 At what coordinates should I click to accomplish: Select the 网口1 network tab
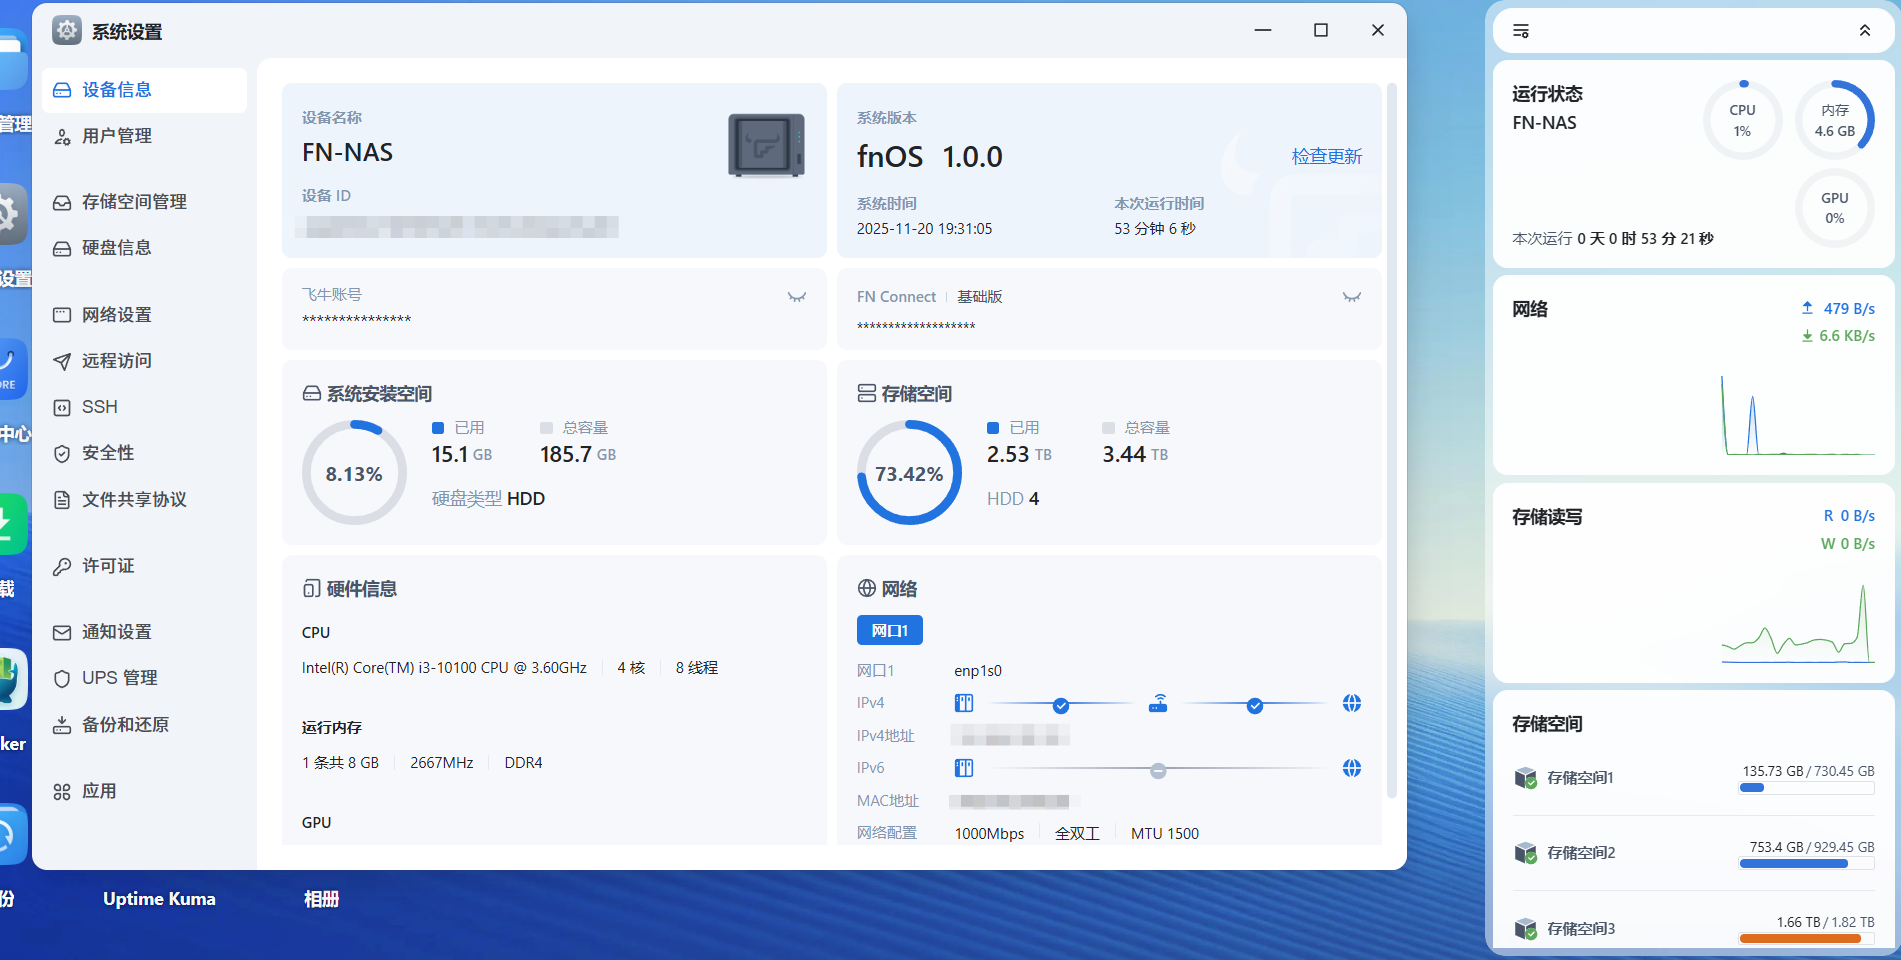pyautogui.click(x=889, y=630)
